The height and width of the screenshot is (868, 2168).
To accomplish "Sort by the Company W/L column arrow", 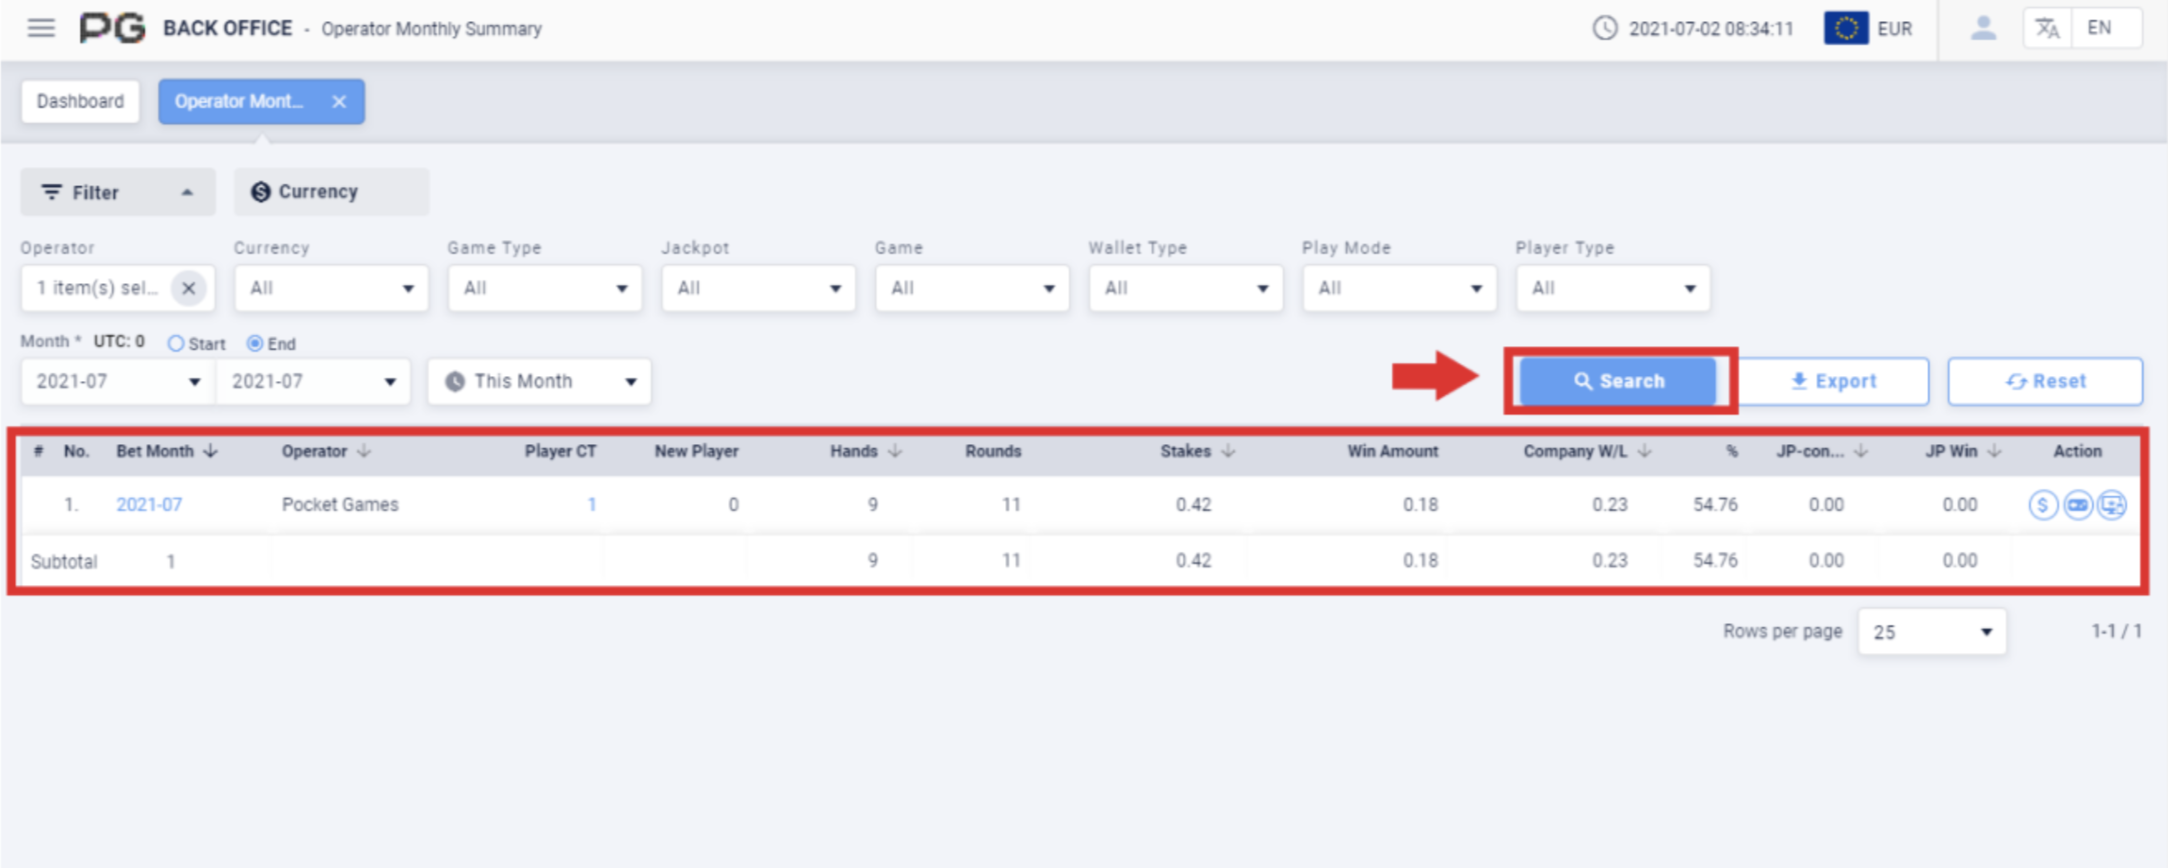I will pyautogui.click(x=1644, y=451).
